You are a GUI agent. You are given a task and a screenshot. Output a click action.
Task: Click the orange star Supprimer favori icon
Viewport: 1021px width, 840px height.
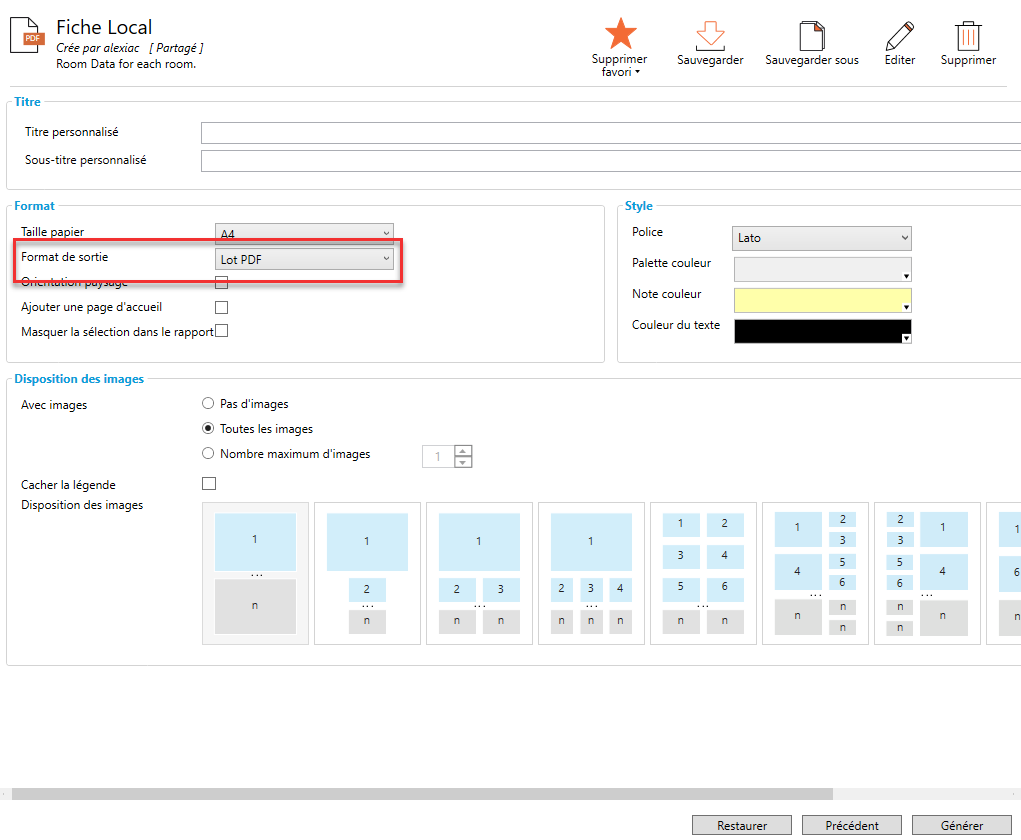620,34
